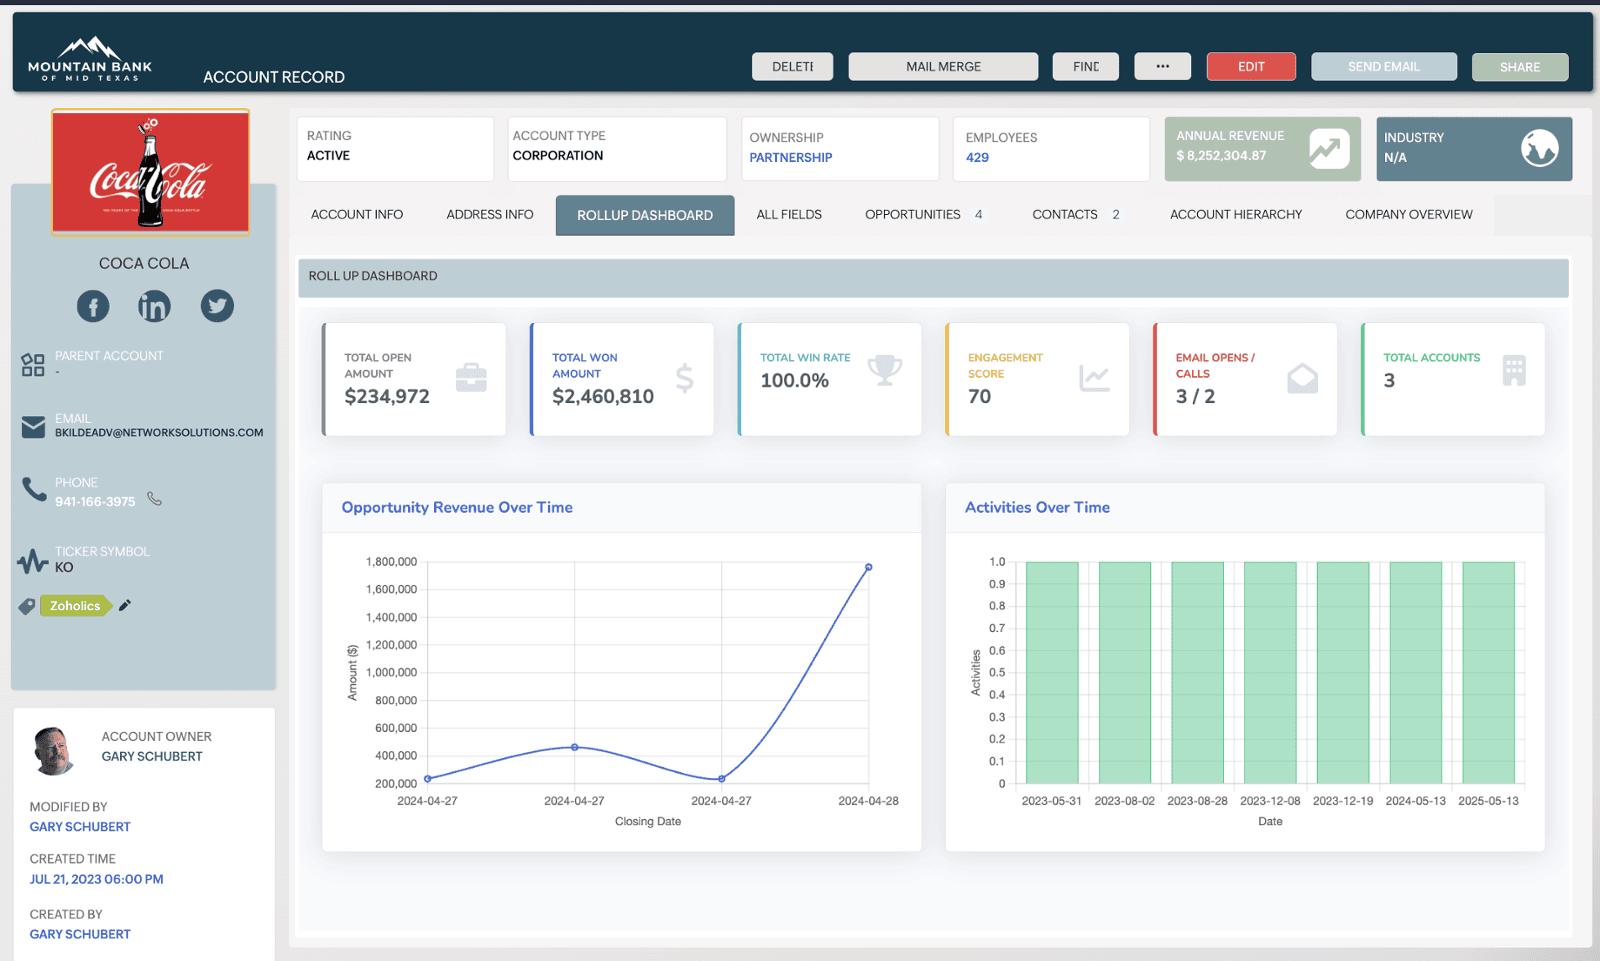This screenshot has height=961, width=1600.
Task: Click the email envelope icon
Action: 33,427
